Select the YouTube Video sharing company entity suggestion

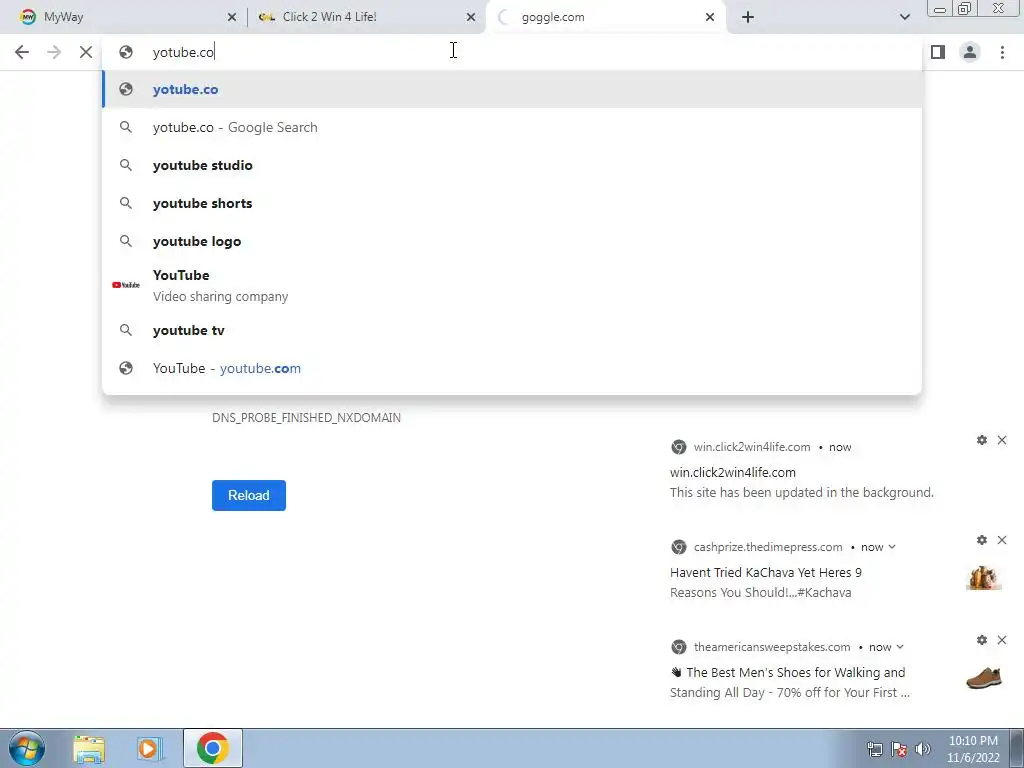pyautogui.click(x=512, y=285)
